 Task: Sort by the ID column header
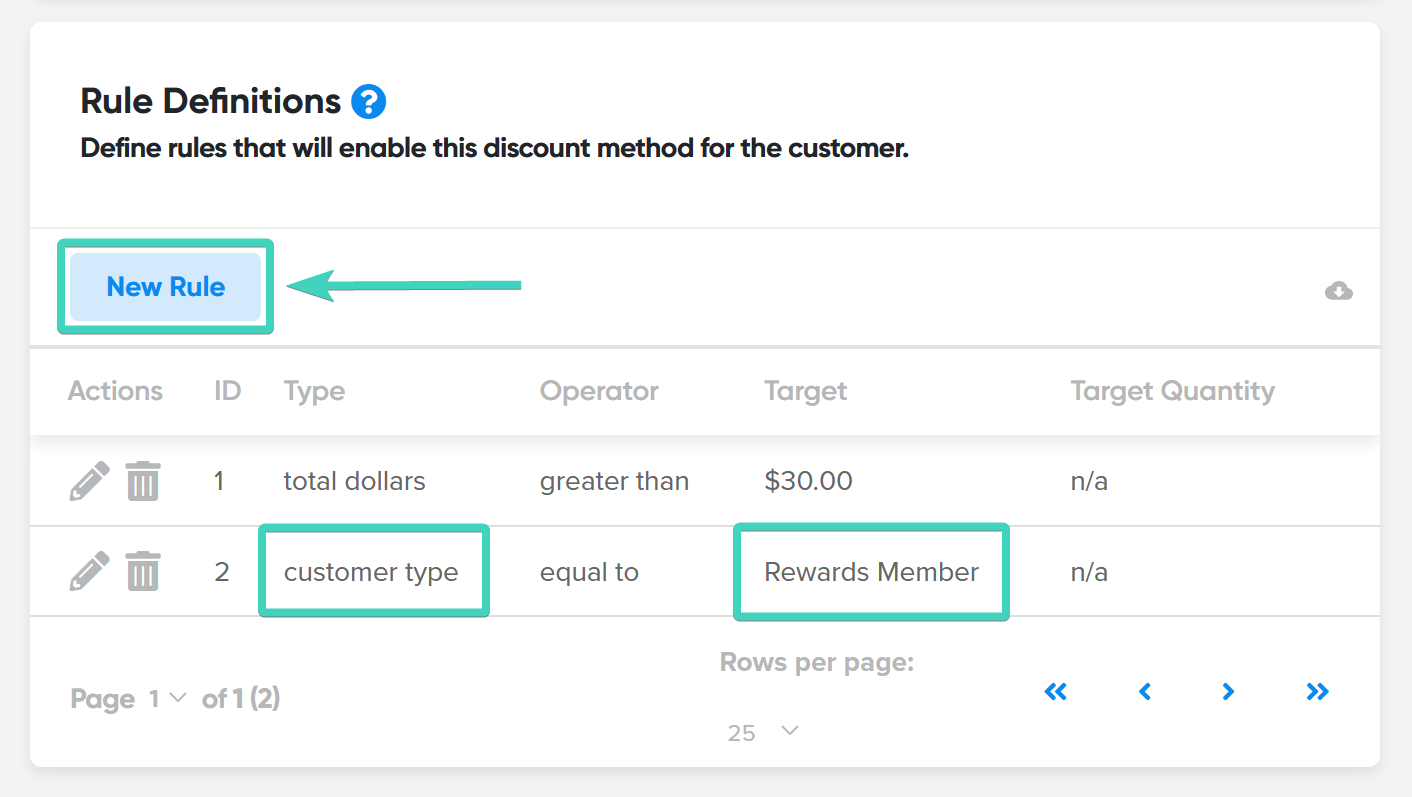click(x=228, y=390)
